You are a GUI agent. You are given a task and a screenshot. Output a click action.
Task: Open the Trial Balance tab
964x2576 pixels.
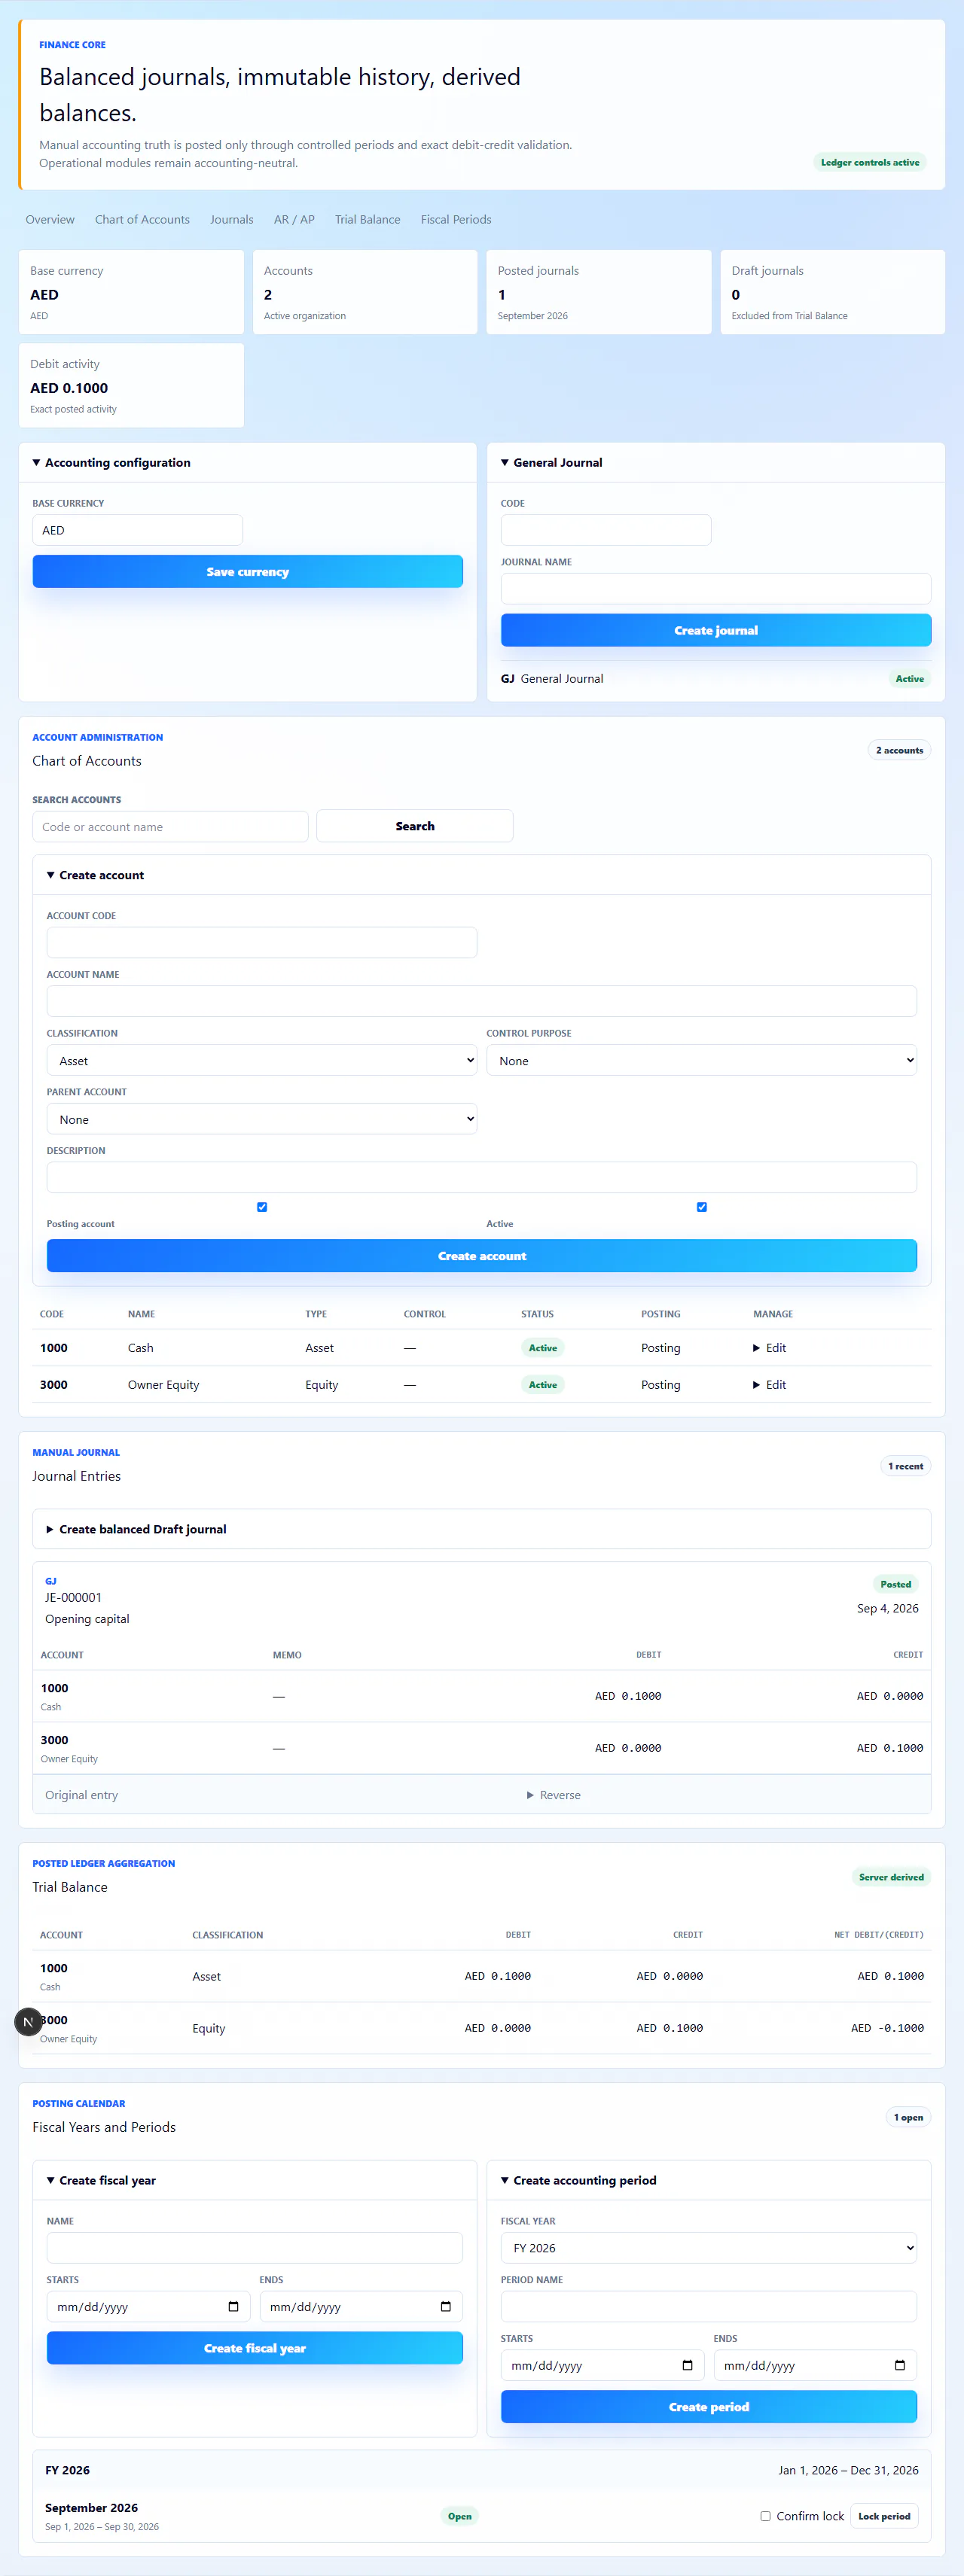[367, 219]
